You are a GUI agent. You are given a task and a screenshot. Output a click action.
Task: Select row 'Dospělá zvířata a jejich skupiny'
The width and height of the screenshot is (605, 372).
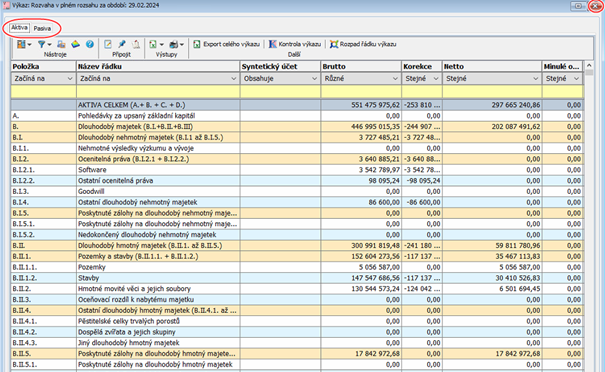pyautogui.click(x=297, y=332)
